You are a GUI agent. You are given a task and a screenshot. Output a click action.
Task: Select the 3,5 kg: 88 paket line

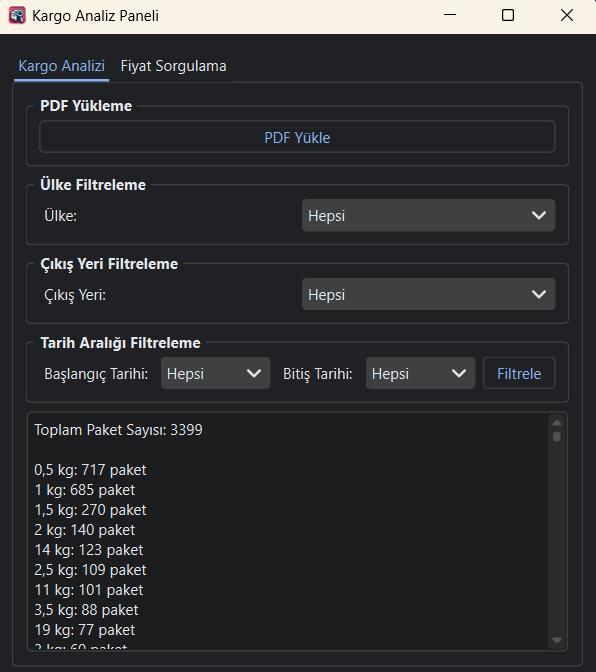(87, 610)
